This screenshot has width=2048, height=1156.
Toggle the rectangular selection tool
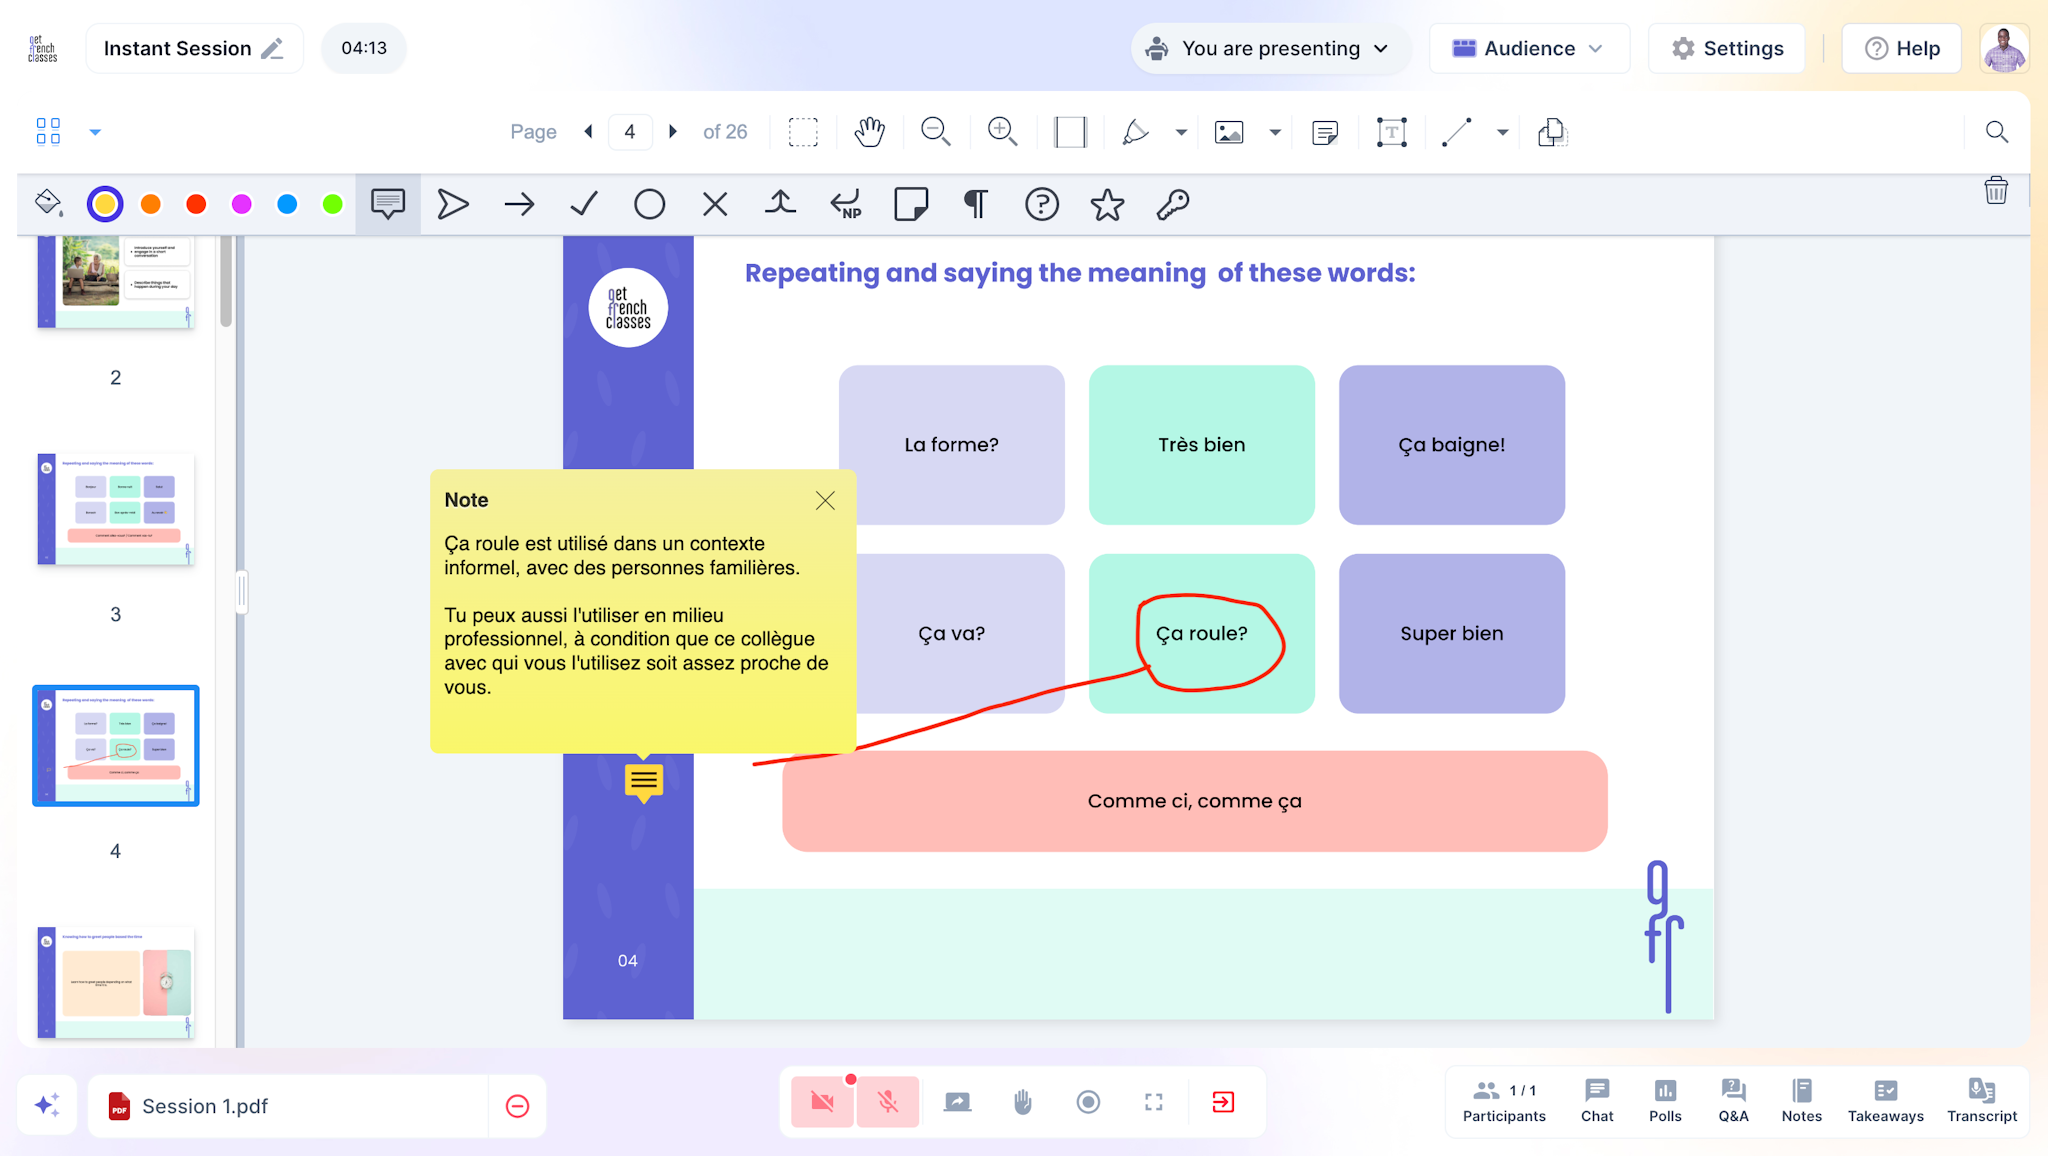point(803,131)
